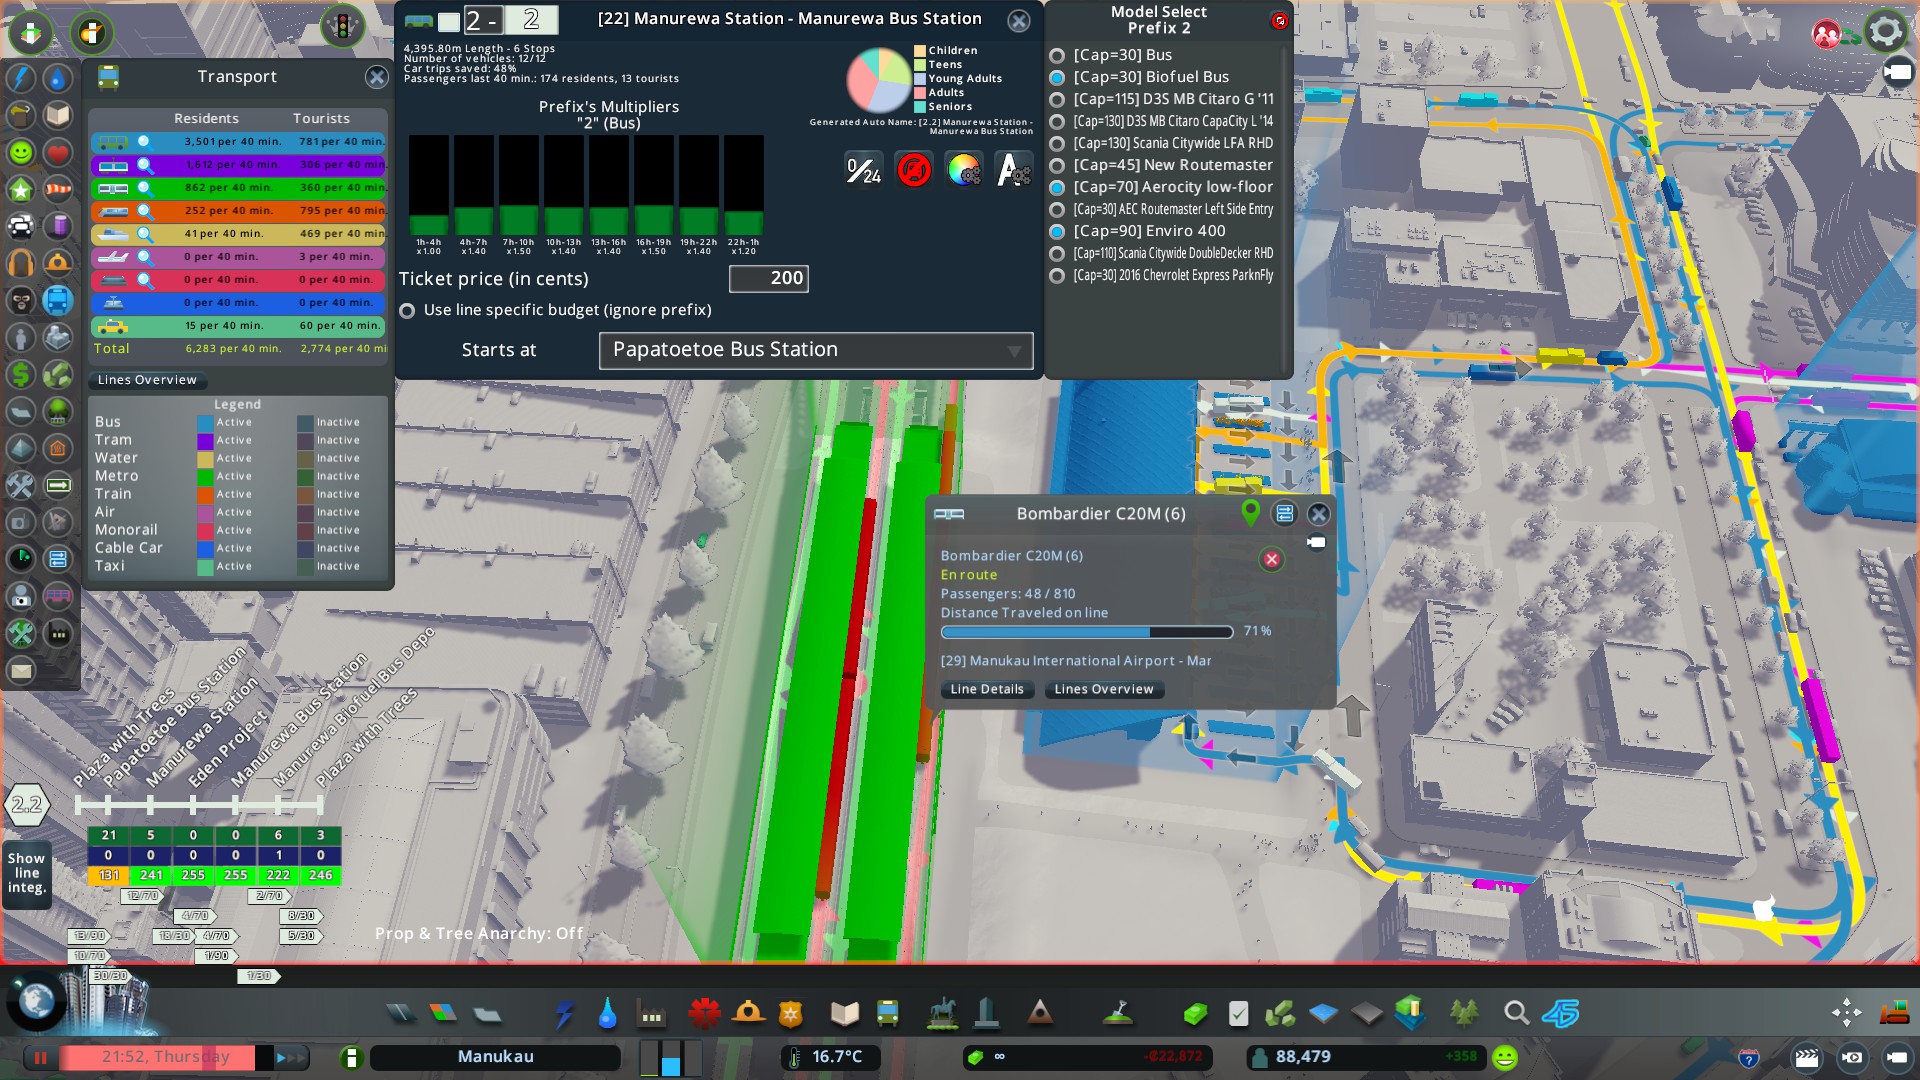The image size is (1920, 1080).
Task: Open the line color picker wheel
Action: pos(964,170)
